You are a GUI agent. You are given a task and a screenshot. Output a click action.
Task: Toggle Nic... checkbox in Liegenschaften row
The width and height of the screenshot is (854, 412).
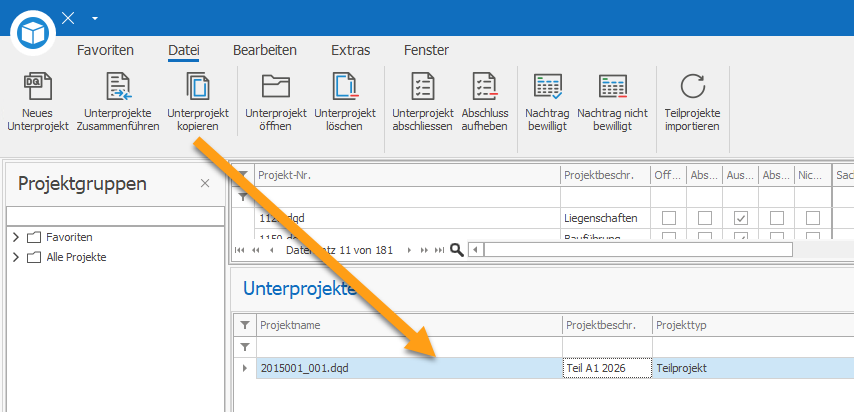point(813,218)
